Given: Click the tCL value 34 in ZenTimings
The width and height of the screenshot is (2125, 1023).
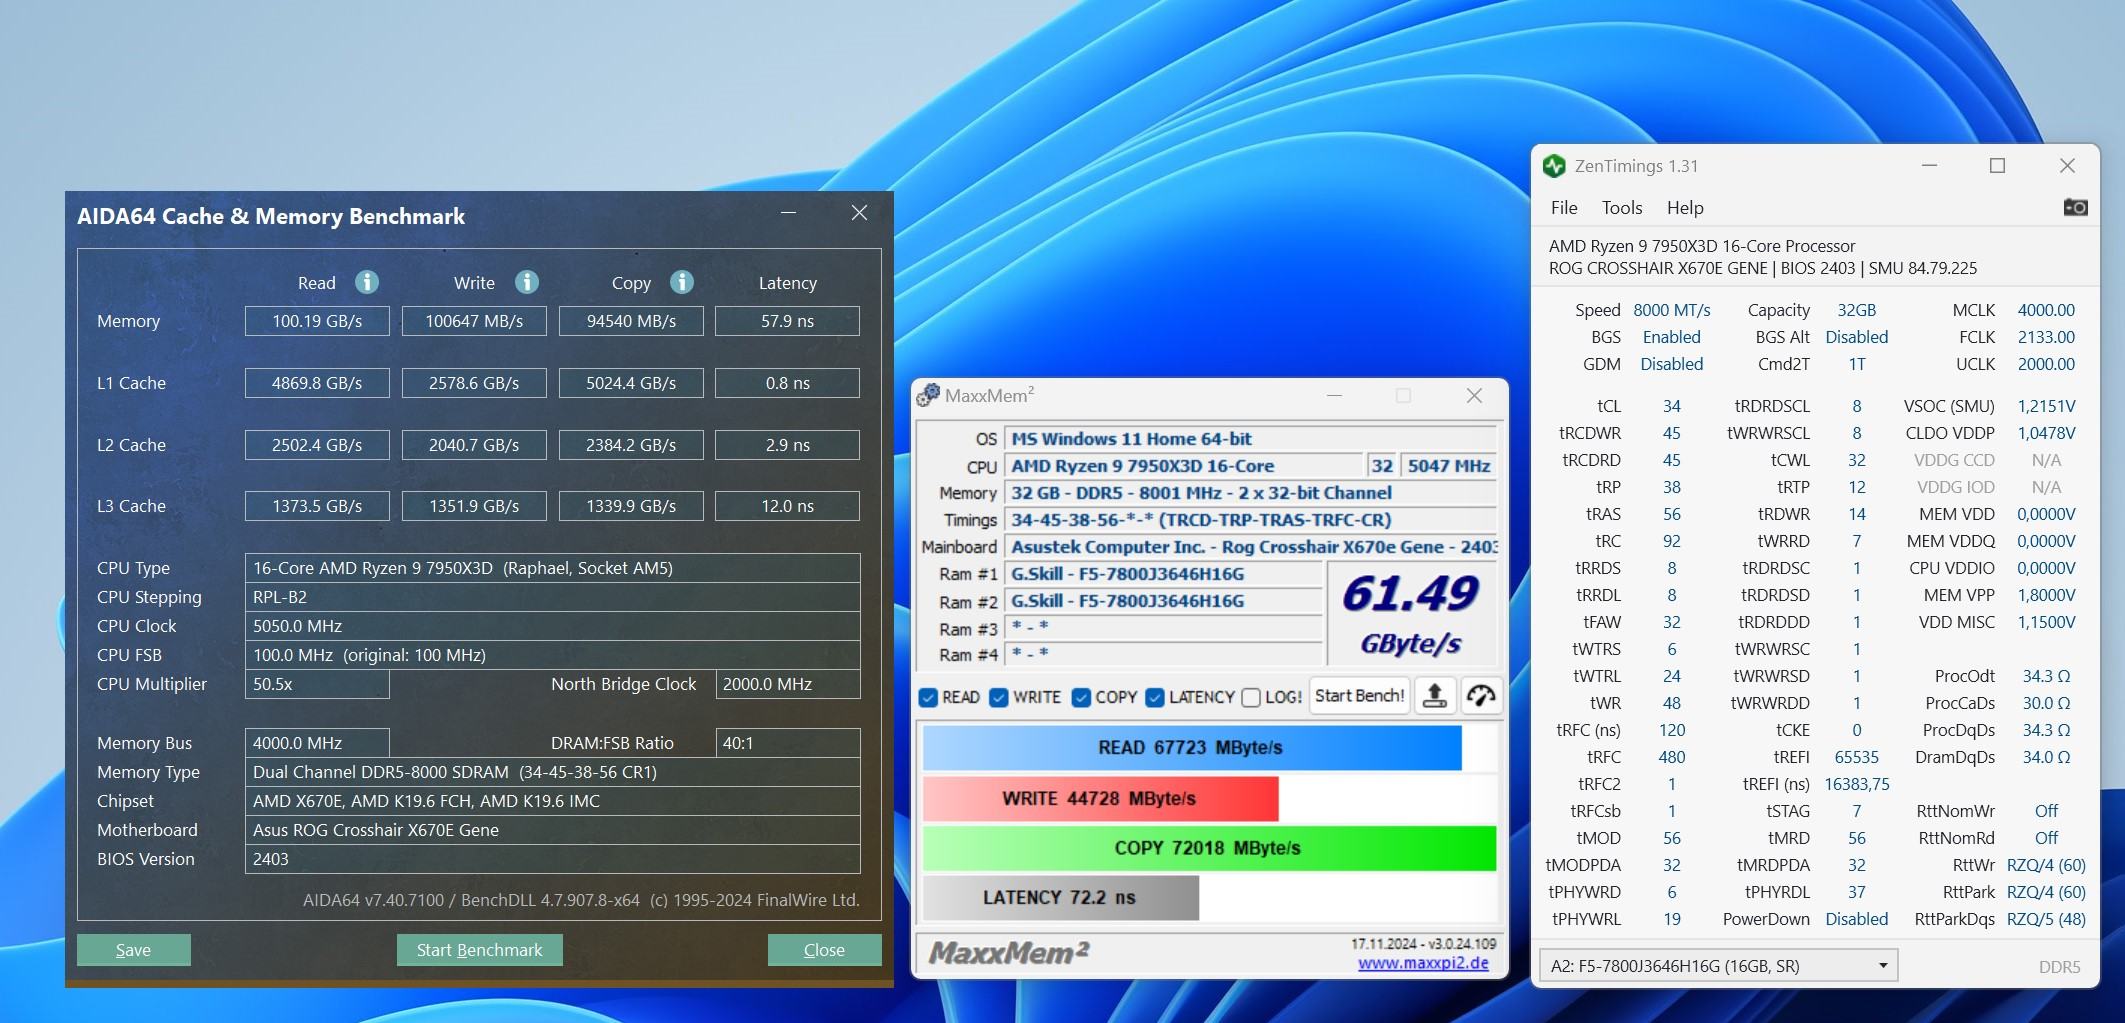Looking at the screenshot, I should tap(1672, 406).
